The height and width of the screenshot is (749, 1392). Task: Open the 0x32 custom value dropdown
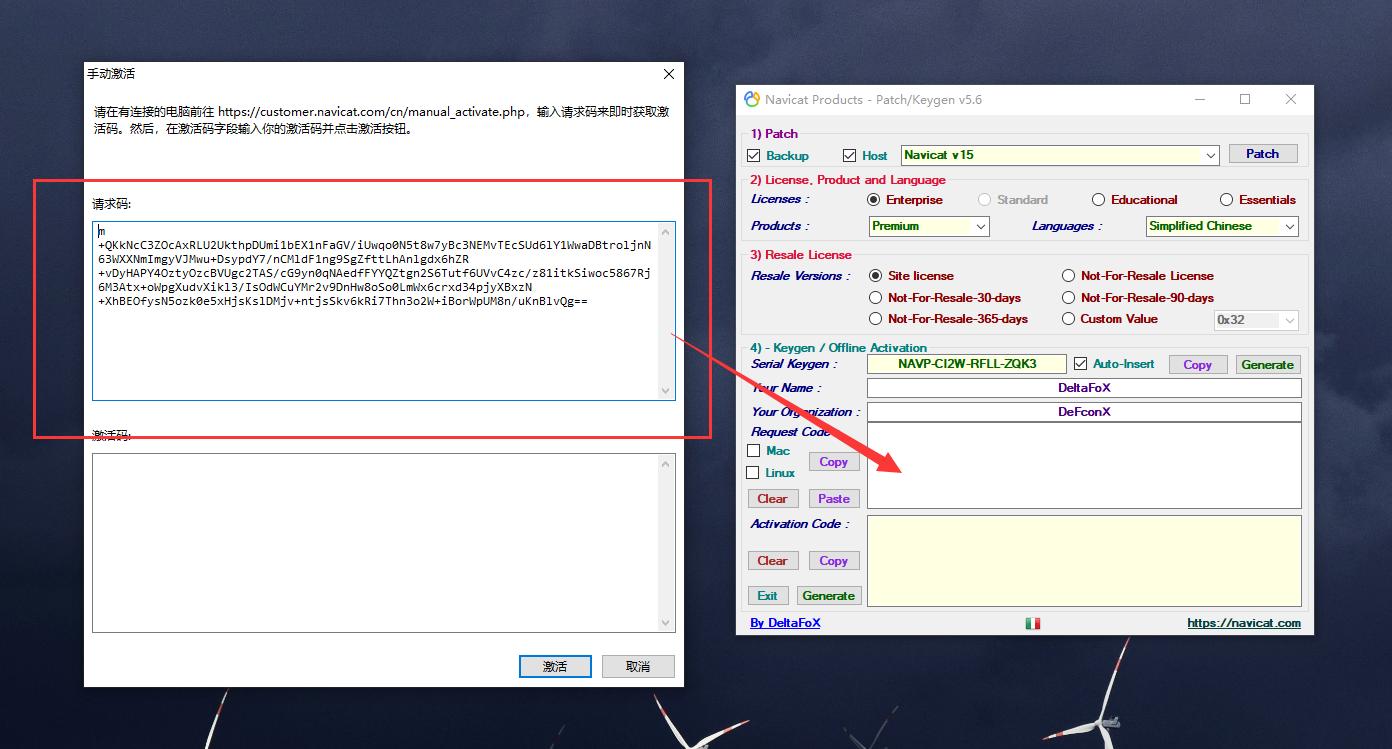point(1289,320)
